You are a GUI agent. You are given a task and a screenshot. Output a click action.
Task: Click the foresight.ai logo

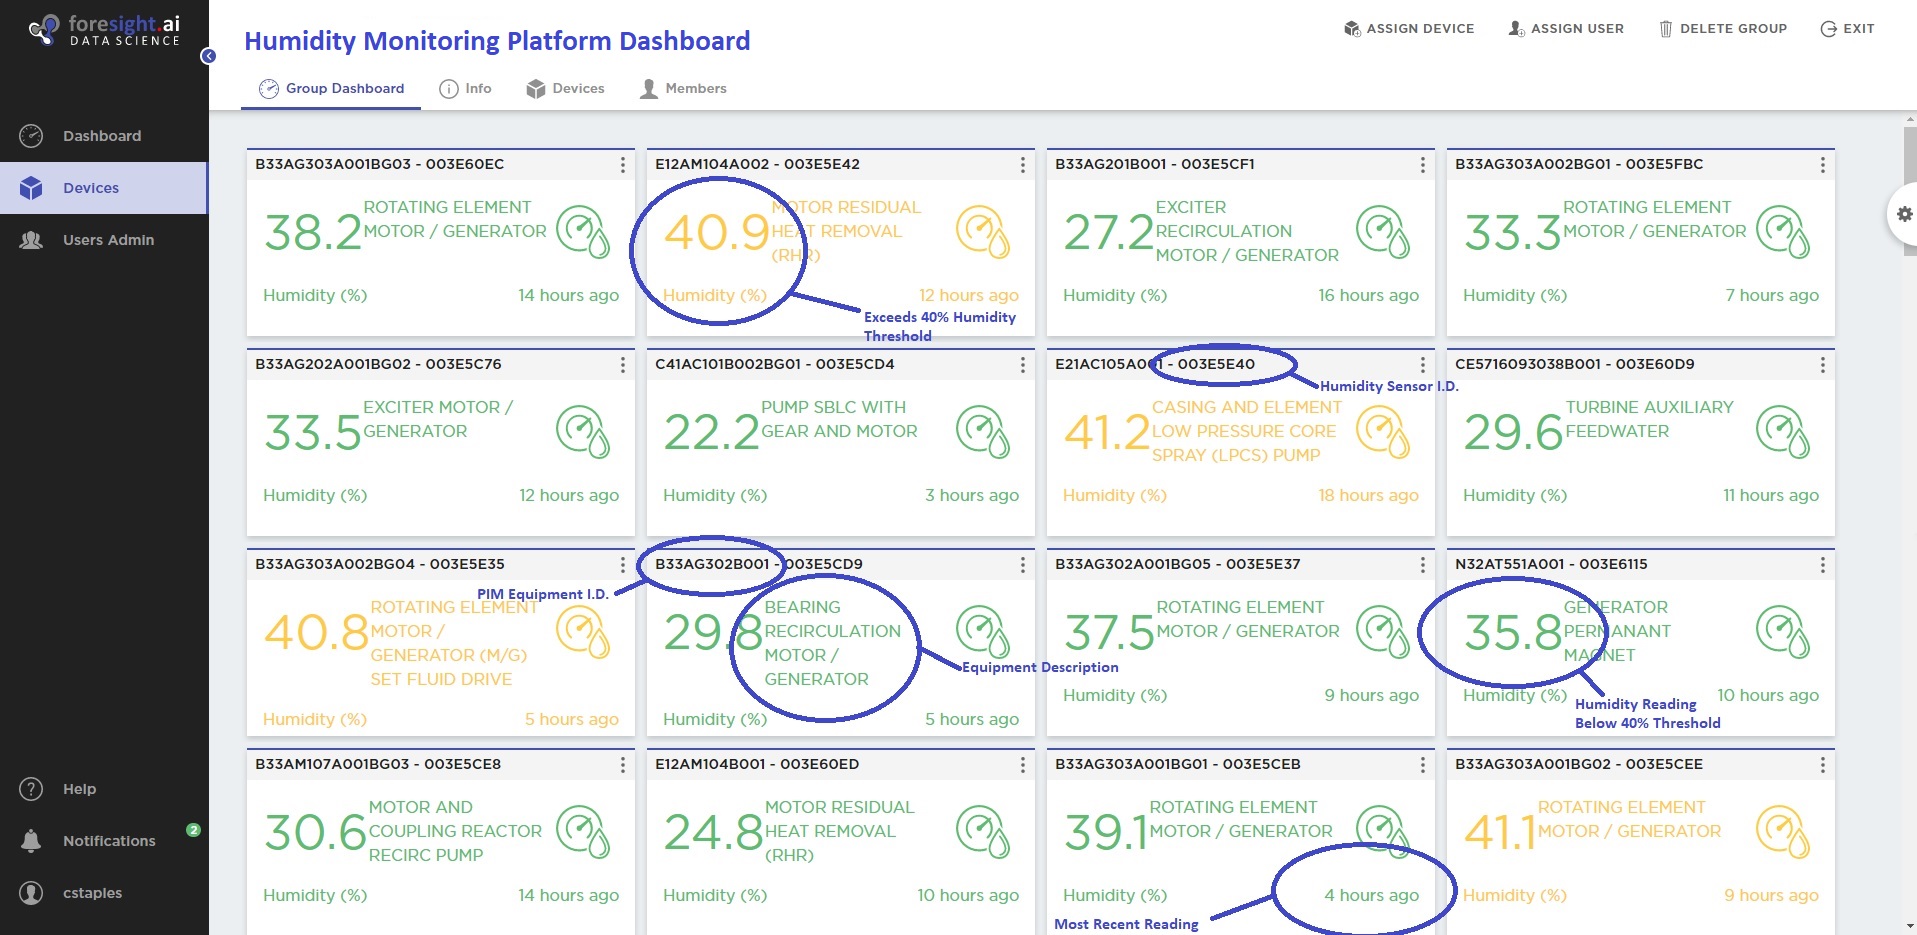tap(105, 30)
